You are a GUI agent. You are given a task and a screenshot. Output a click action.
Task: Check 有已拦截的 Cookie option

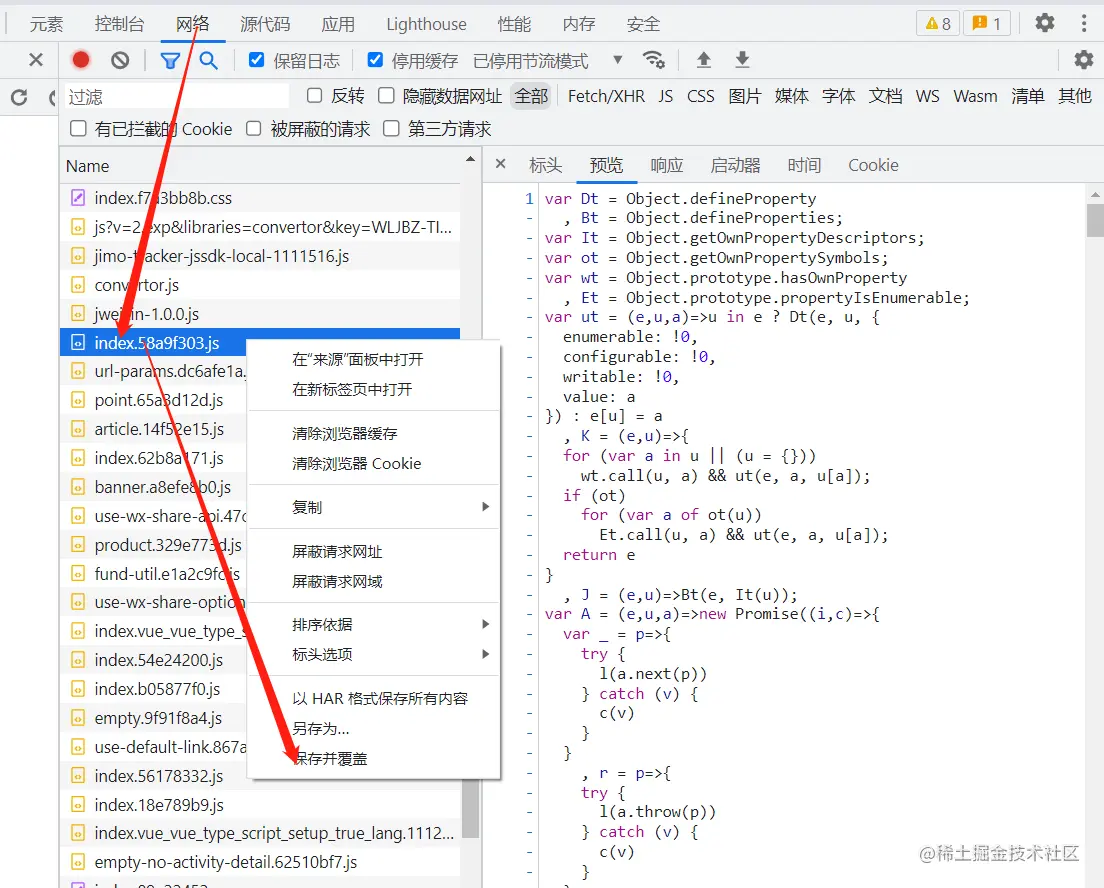[78, 128]
